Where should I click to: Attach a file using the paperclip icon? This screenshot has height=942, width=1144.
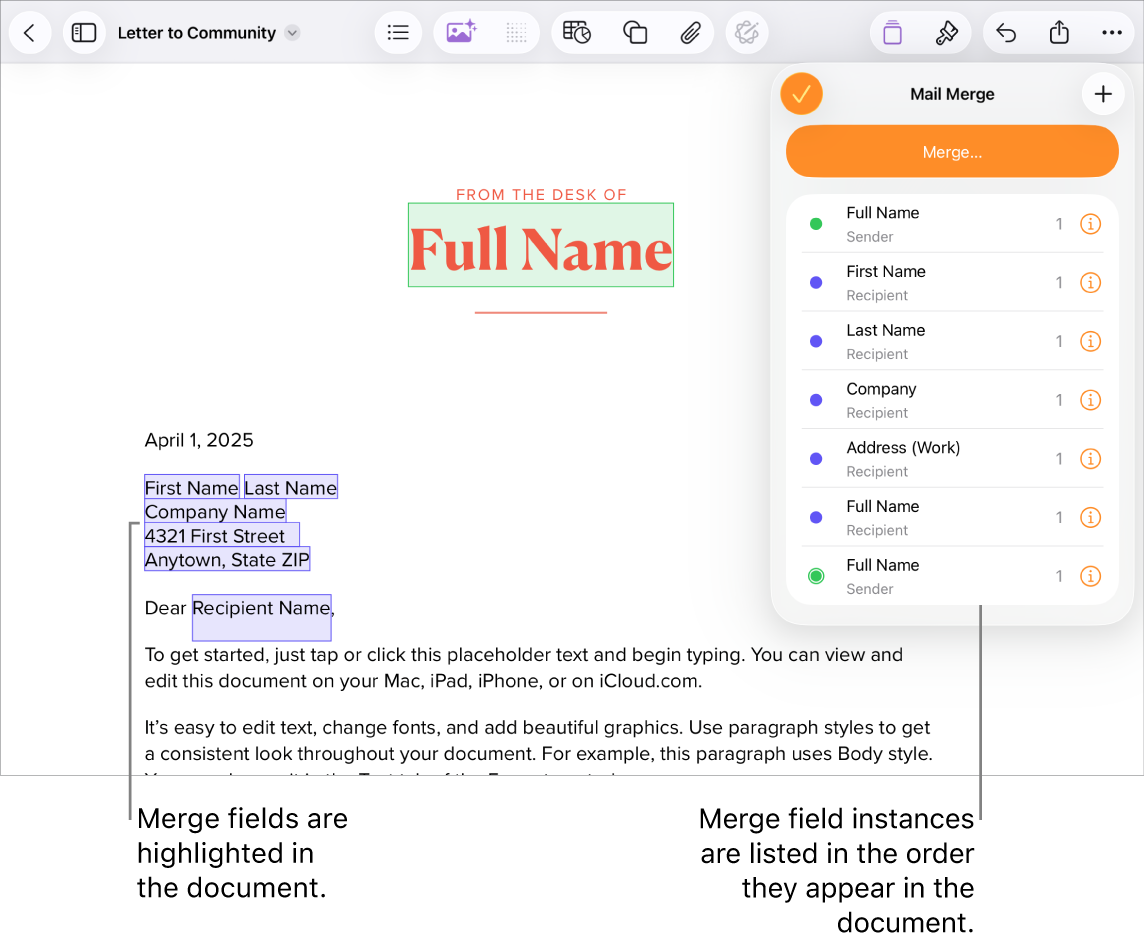click(691, 32)
